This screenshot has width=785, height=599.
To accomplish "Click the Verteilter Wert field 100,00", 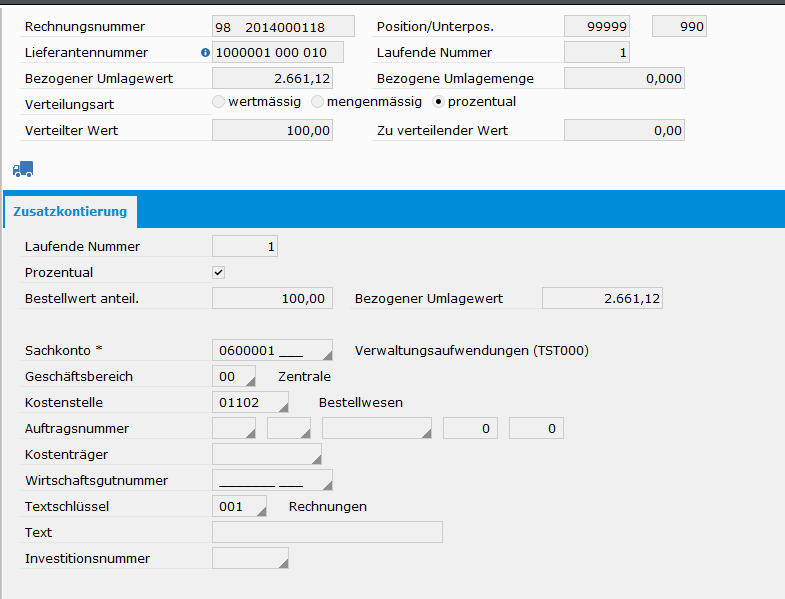I will 272,130.
